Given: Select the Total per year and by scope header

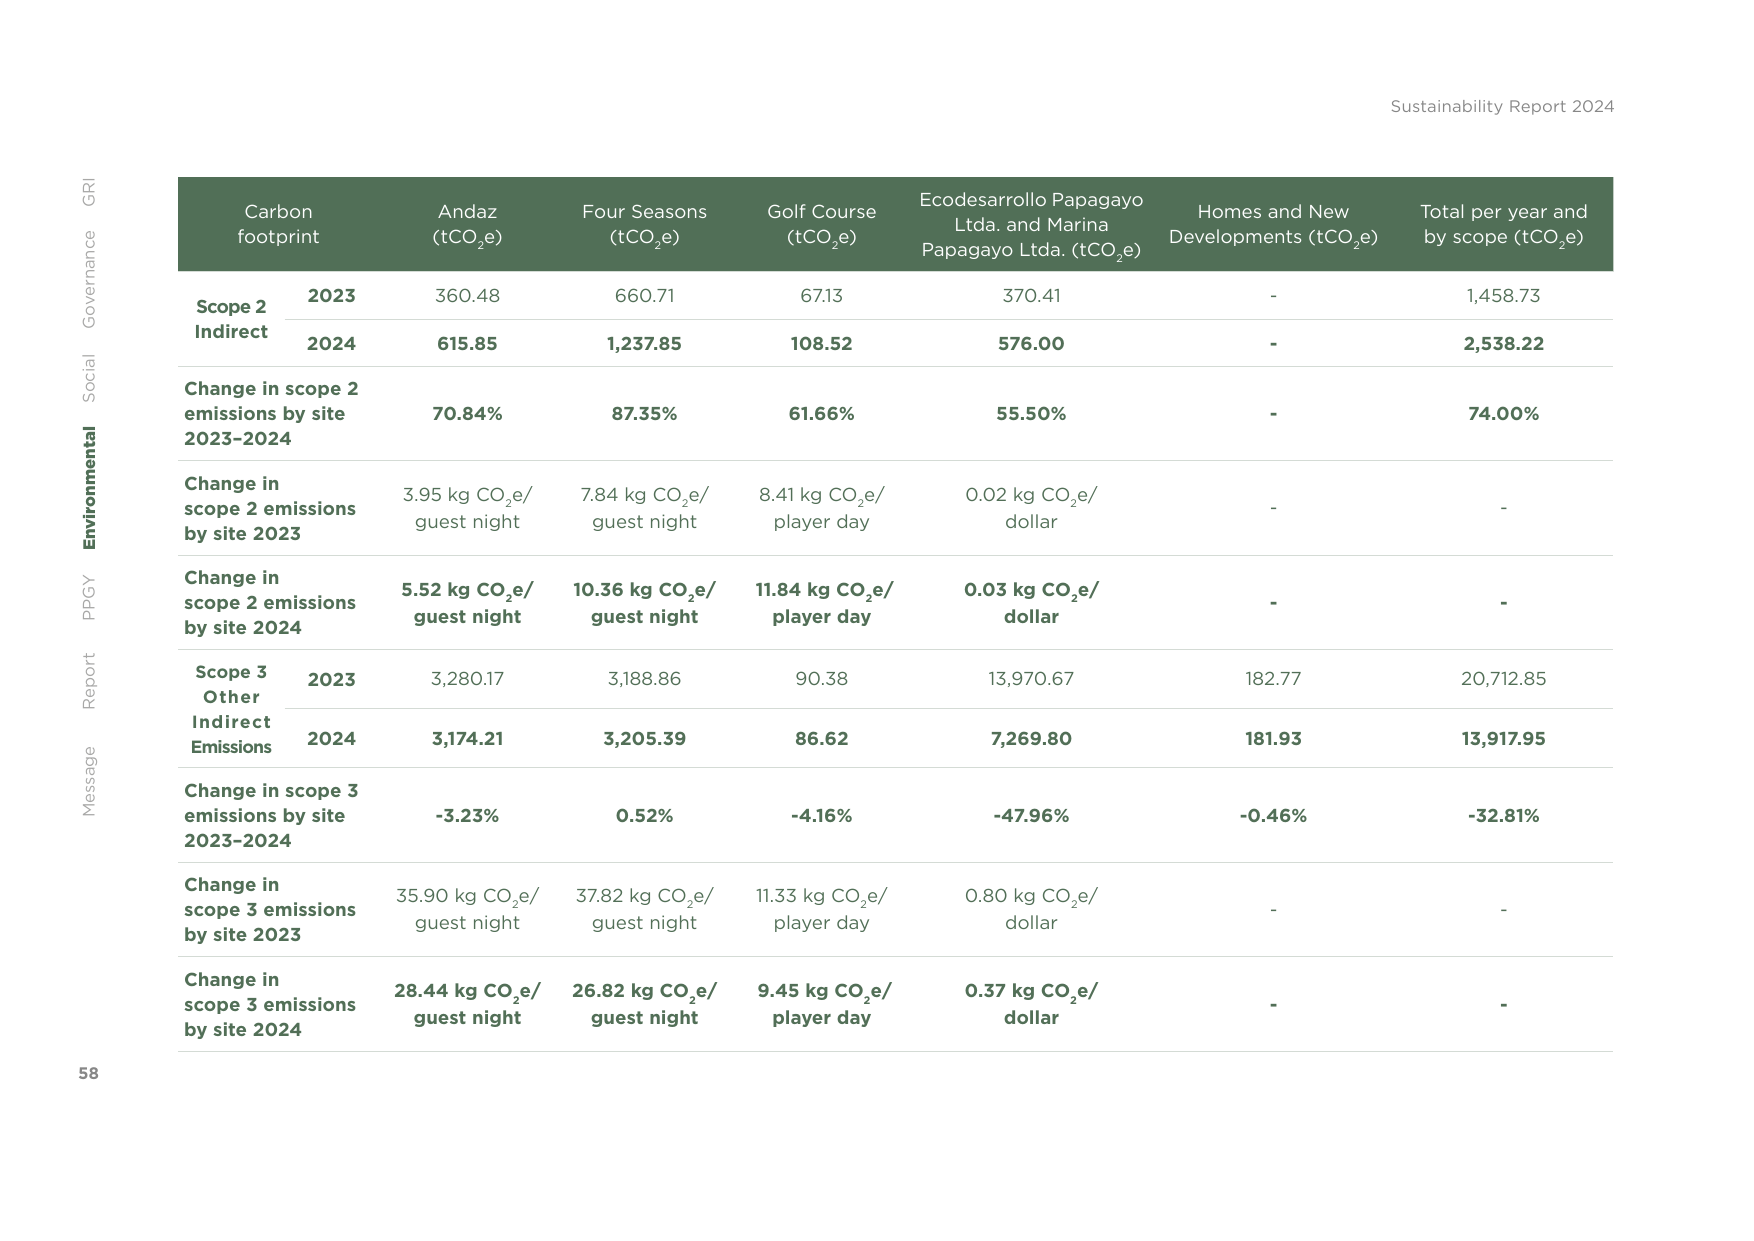Looking at the screenshot, I should (x=1503, y=224).
